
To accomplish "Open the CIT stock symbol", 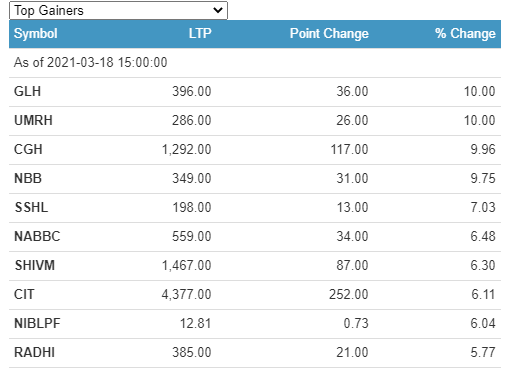I will point(24,294).
